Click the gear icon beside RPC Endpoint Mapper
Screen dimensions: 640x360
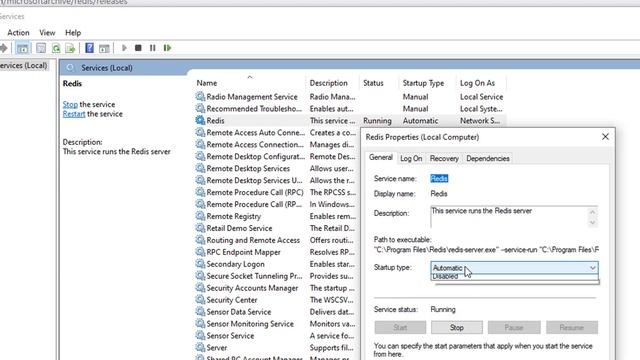tap(200, 252)
